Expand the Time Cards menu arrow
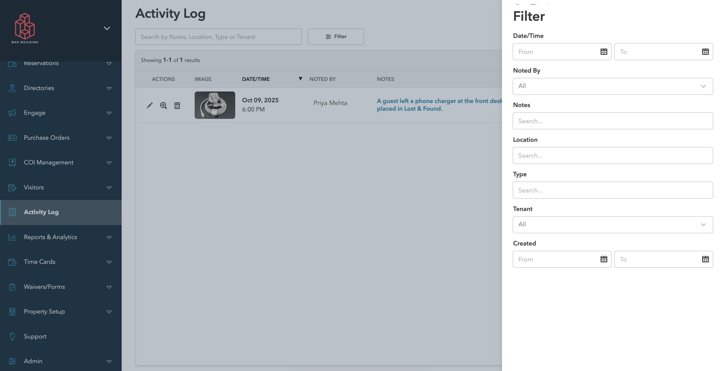This screenshot has height=371, width=720. point(109,262)
